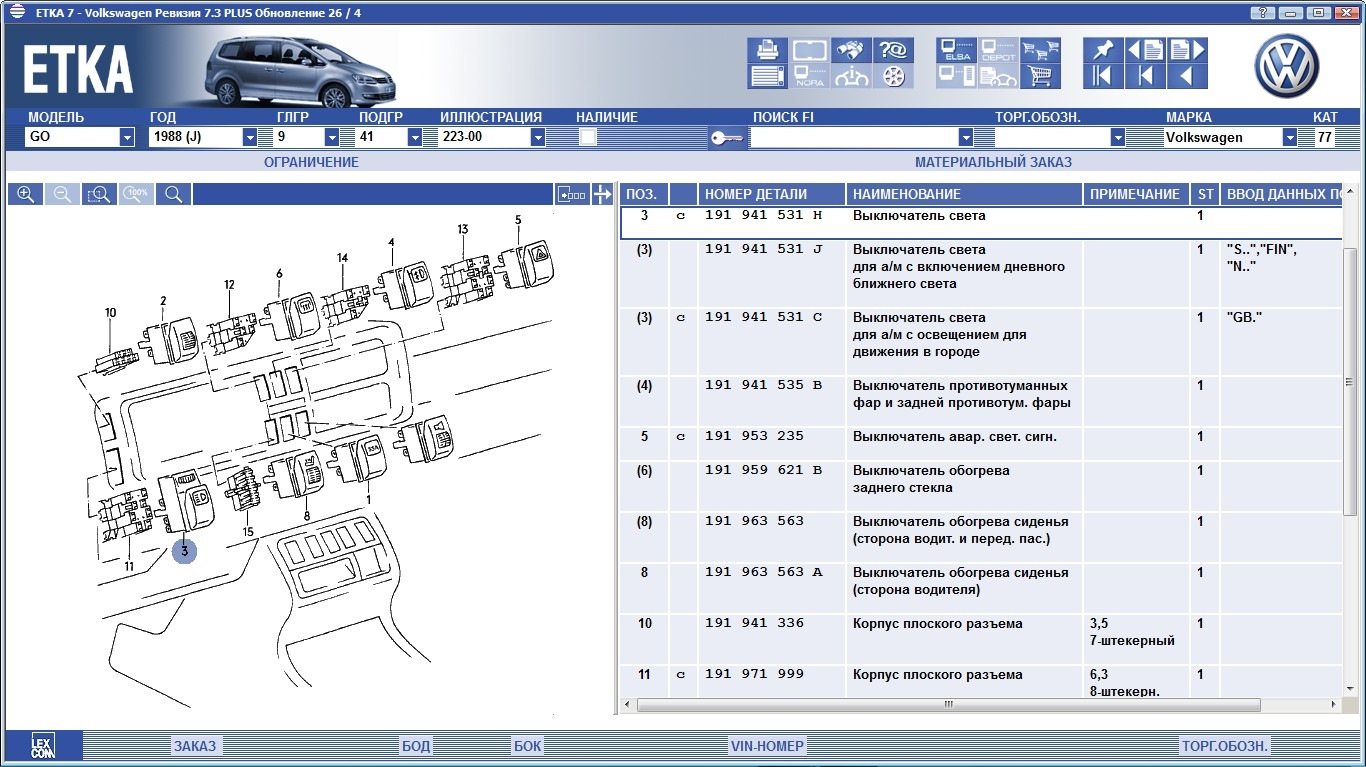Click the printer icon in the toolbar

(x=766, y=49)
